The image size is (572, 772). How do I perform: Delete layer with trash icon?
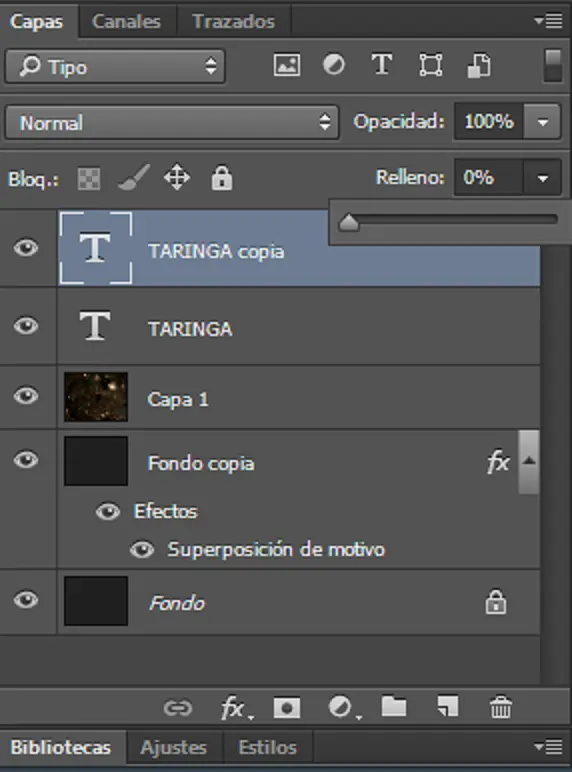coord(501,708)
